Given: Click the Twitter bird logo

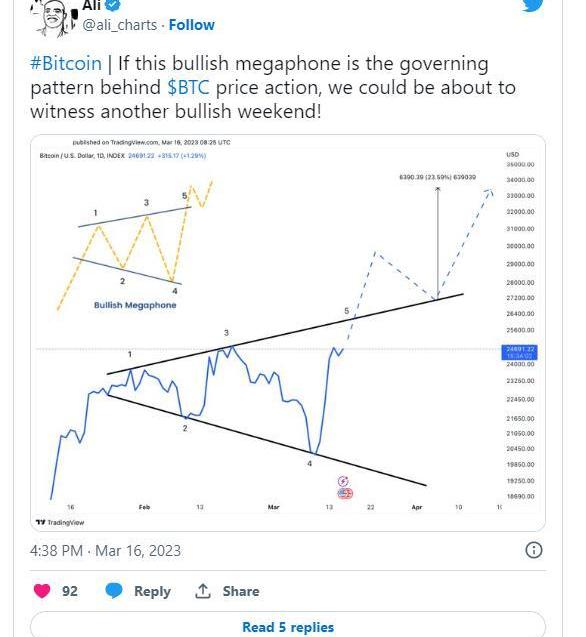Looking at the screenshot, I should [x=533, y=5].
